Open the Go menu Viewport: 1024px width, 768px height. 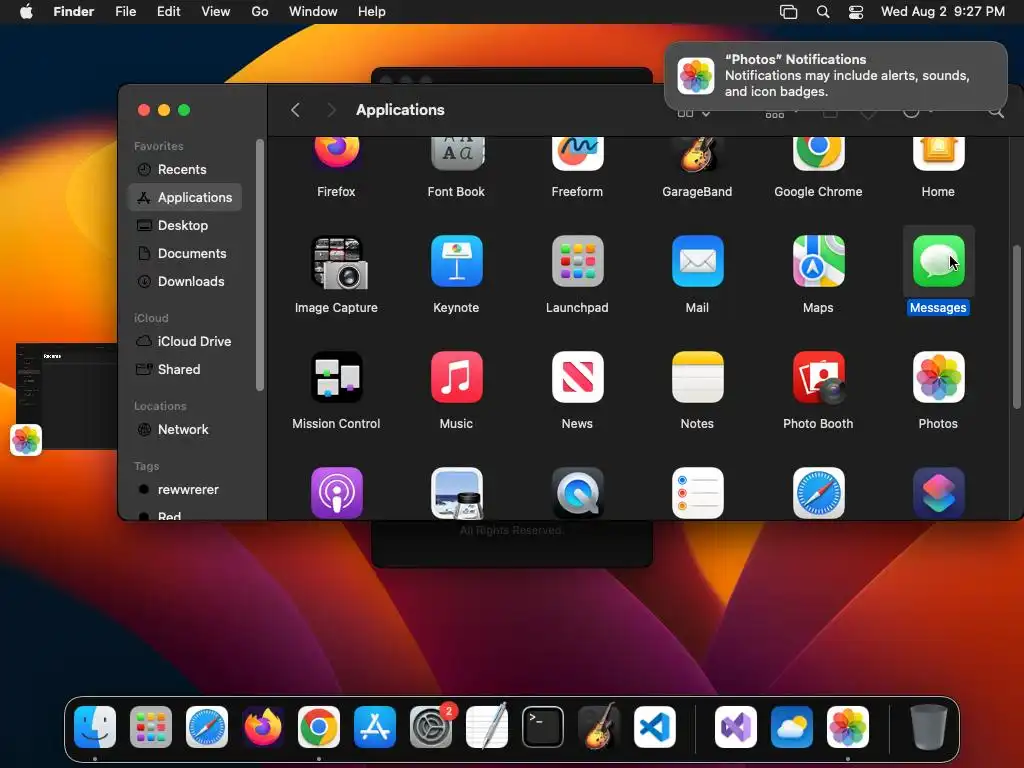[x=260, y=12]
